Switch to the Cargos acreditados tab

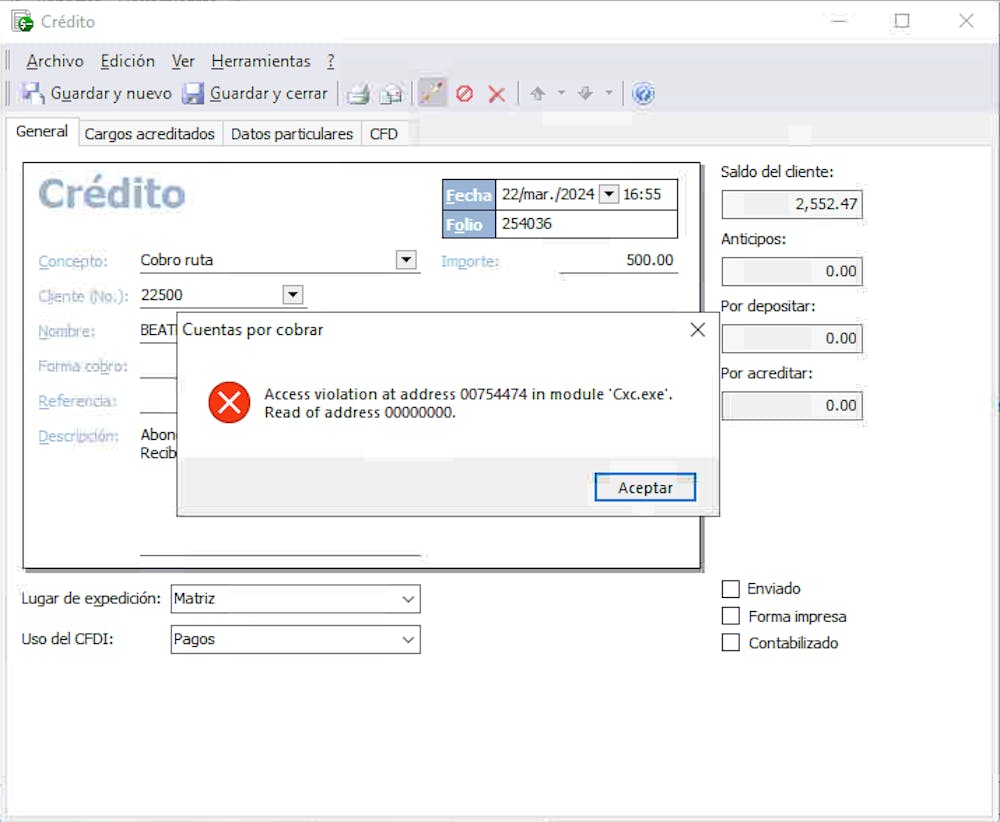pyautogui.click(x=149, y=133)
